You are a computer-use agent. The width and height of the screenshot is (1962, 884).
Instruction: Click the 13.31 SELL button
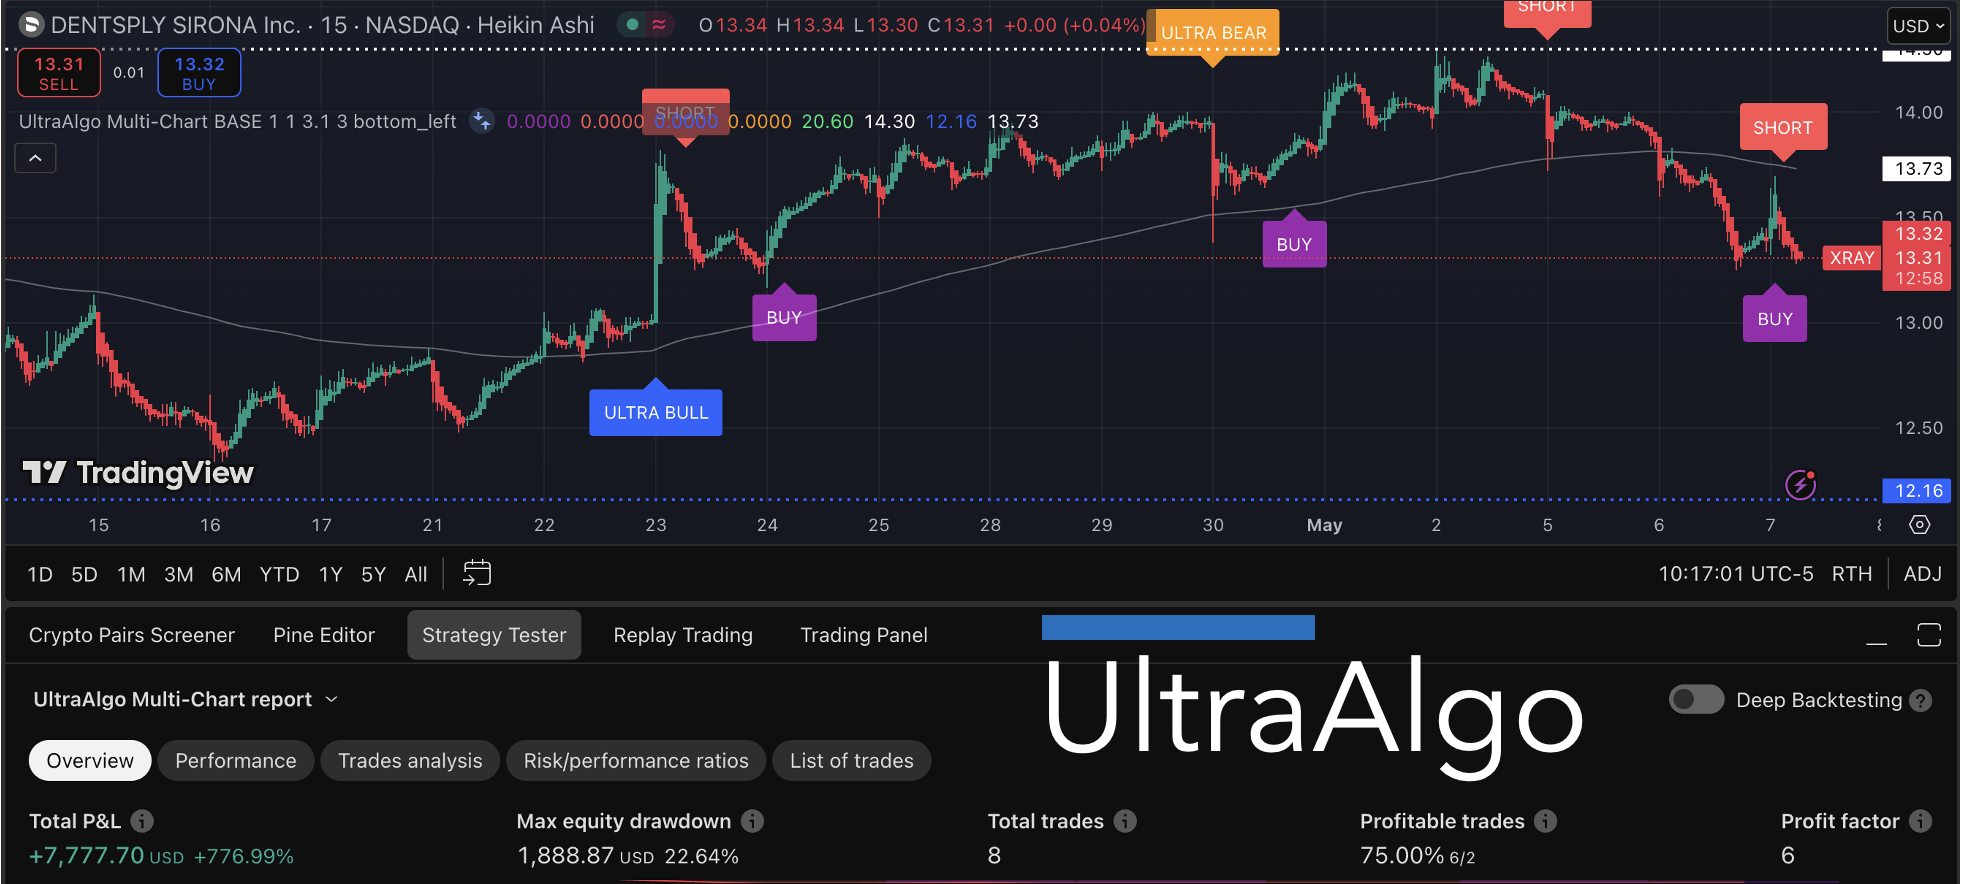(x=59, y=73)
